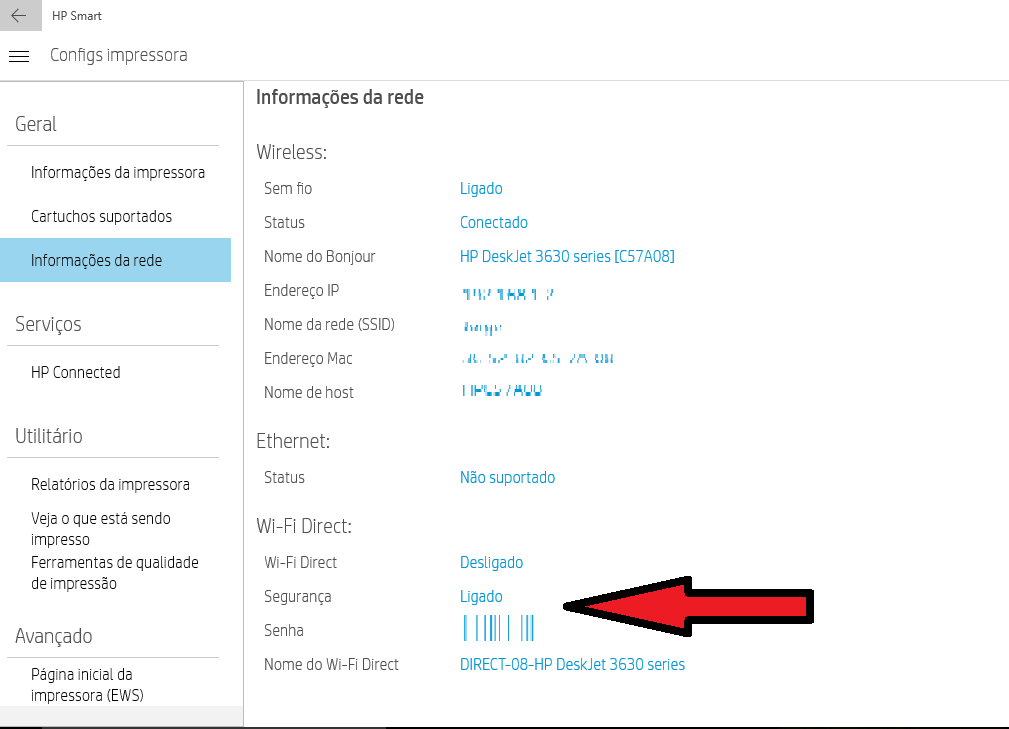Select Cartuchos suportados in sidebar

[x=101, y=216]
